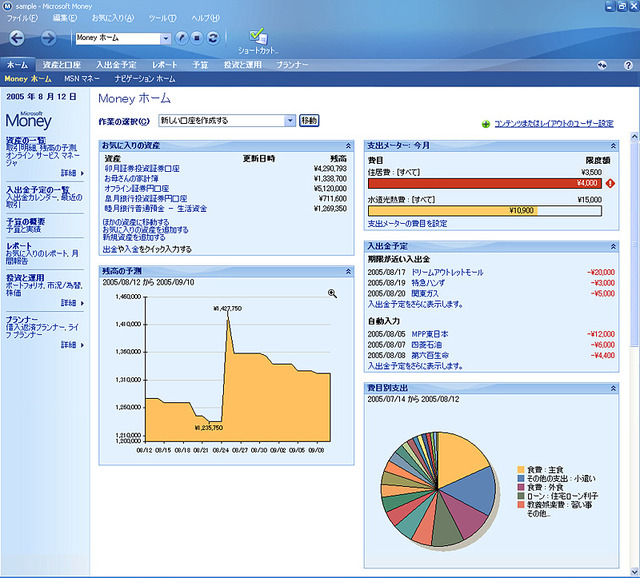
Task: Switch to the 予算 tab
Action: pos(200,65)
